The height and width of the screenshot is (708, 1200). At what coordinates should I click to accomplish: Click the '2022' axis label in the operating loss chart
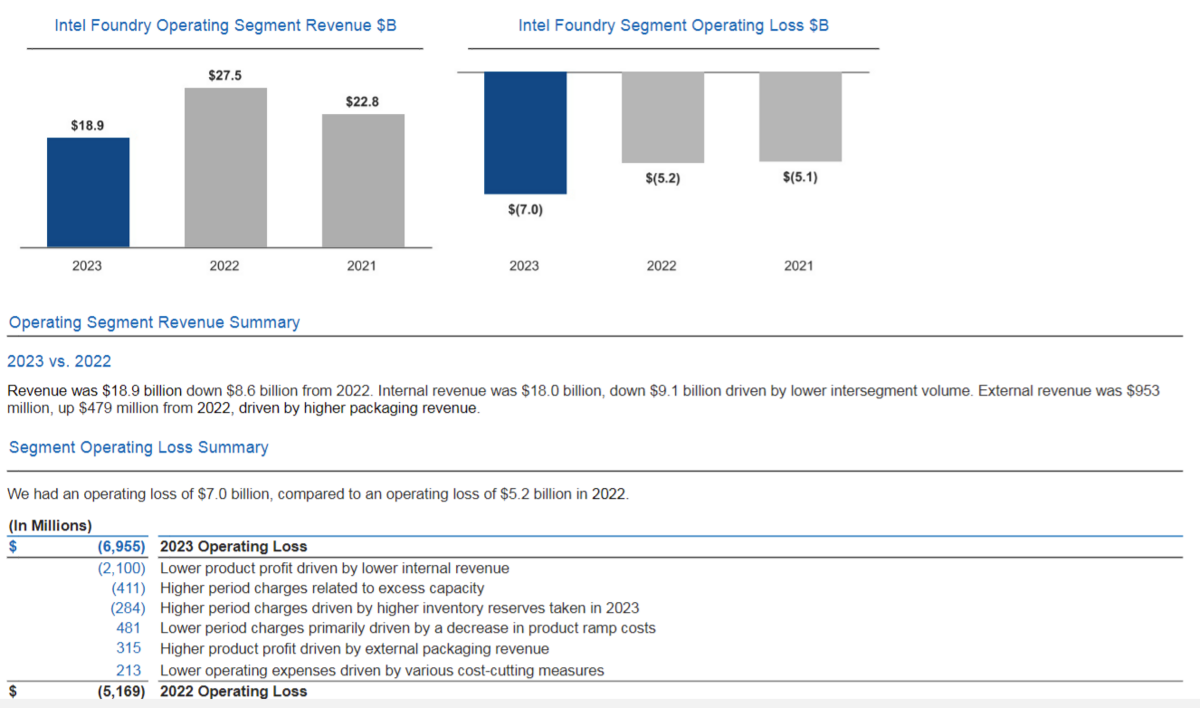(661, 266)
